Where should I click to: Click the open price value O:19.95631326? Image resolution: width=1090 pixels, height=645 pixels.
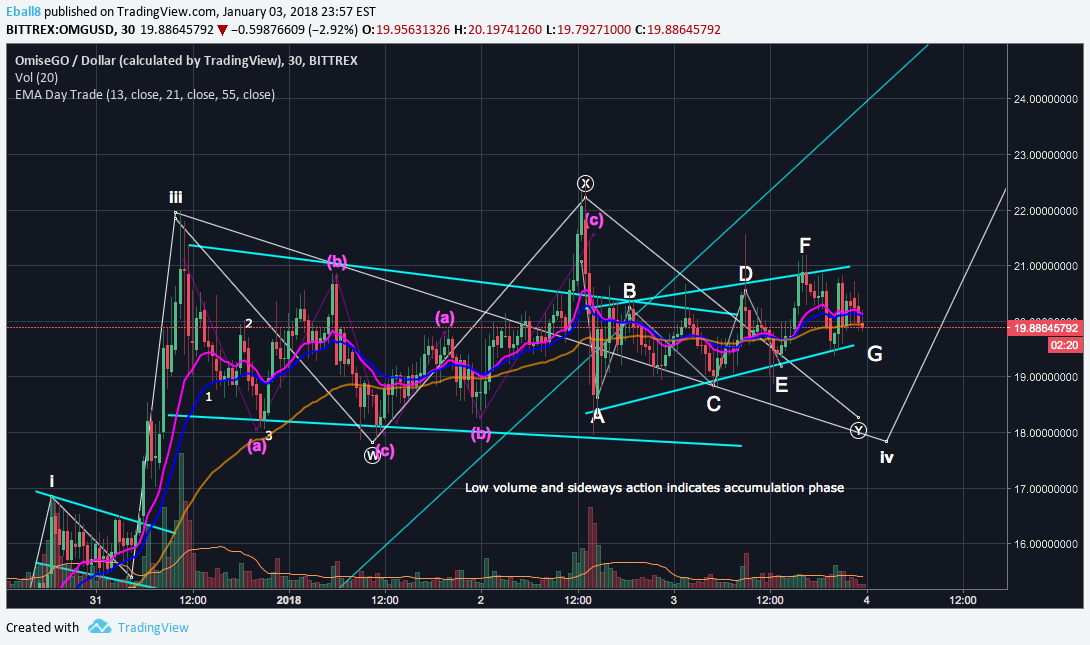pos(406,30)
